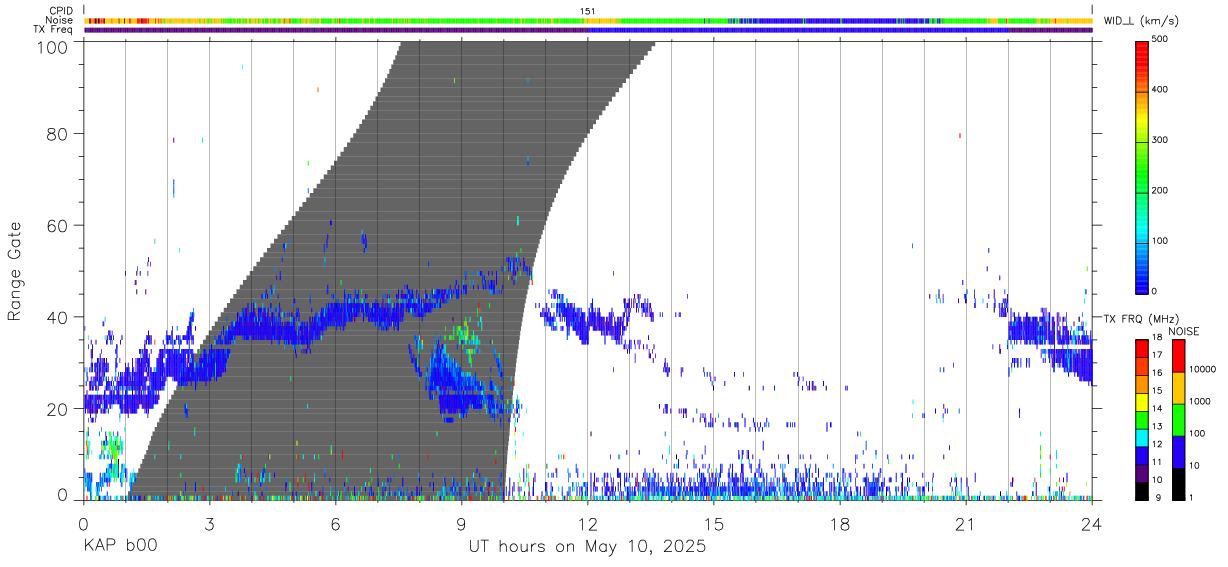Viewport: 1228px width, 567px height.
Task: Click x-axis tick label 9
Action: pos(461,523)
